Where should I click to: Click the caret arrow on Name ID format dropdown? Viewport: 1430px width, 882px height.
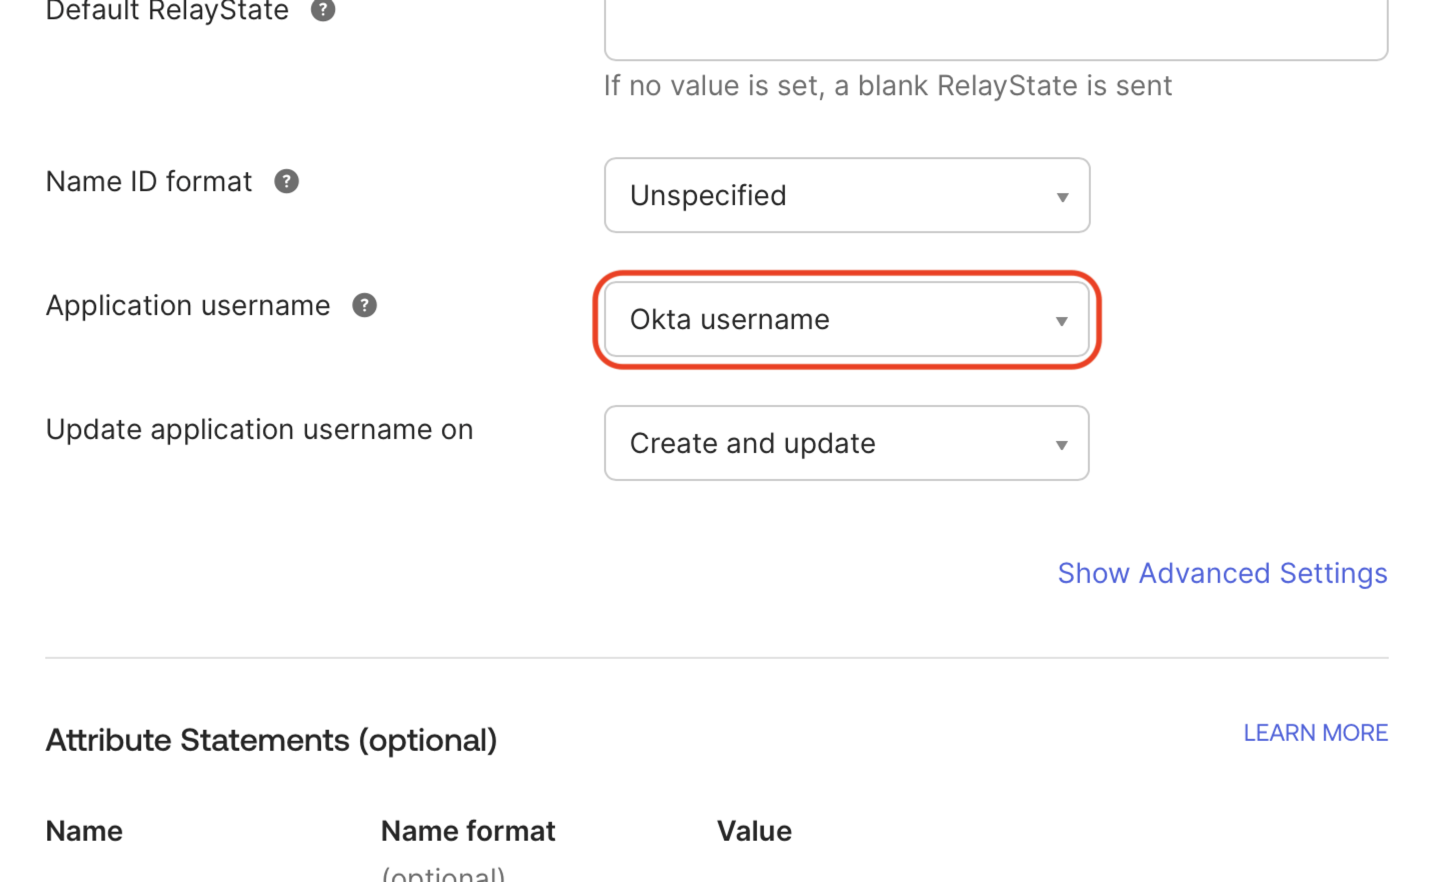[x=1061, y=196]
